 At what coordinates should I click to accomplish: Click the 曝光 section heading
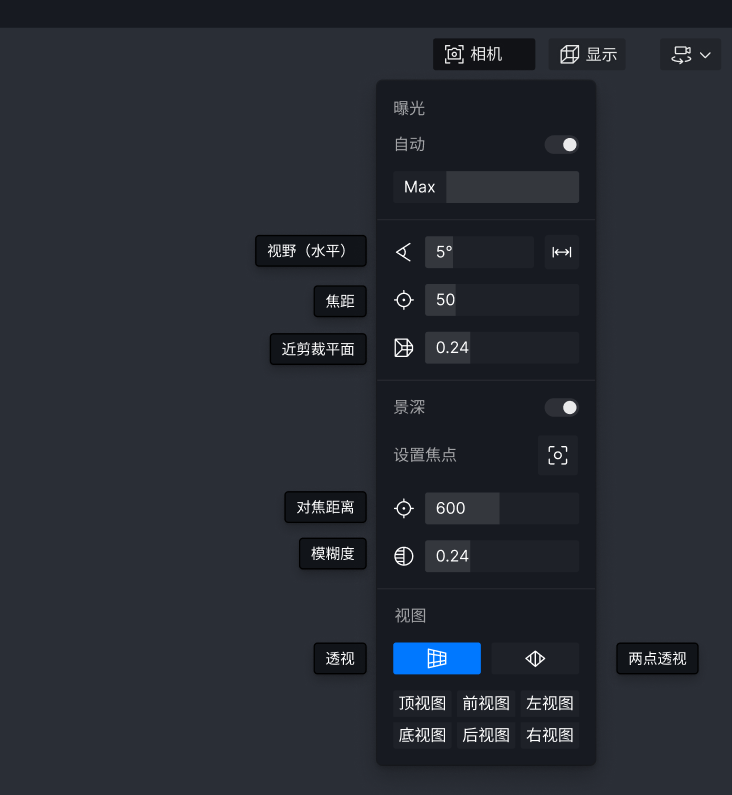coord(409,109)
